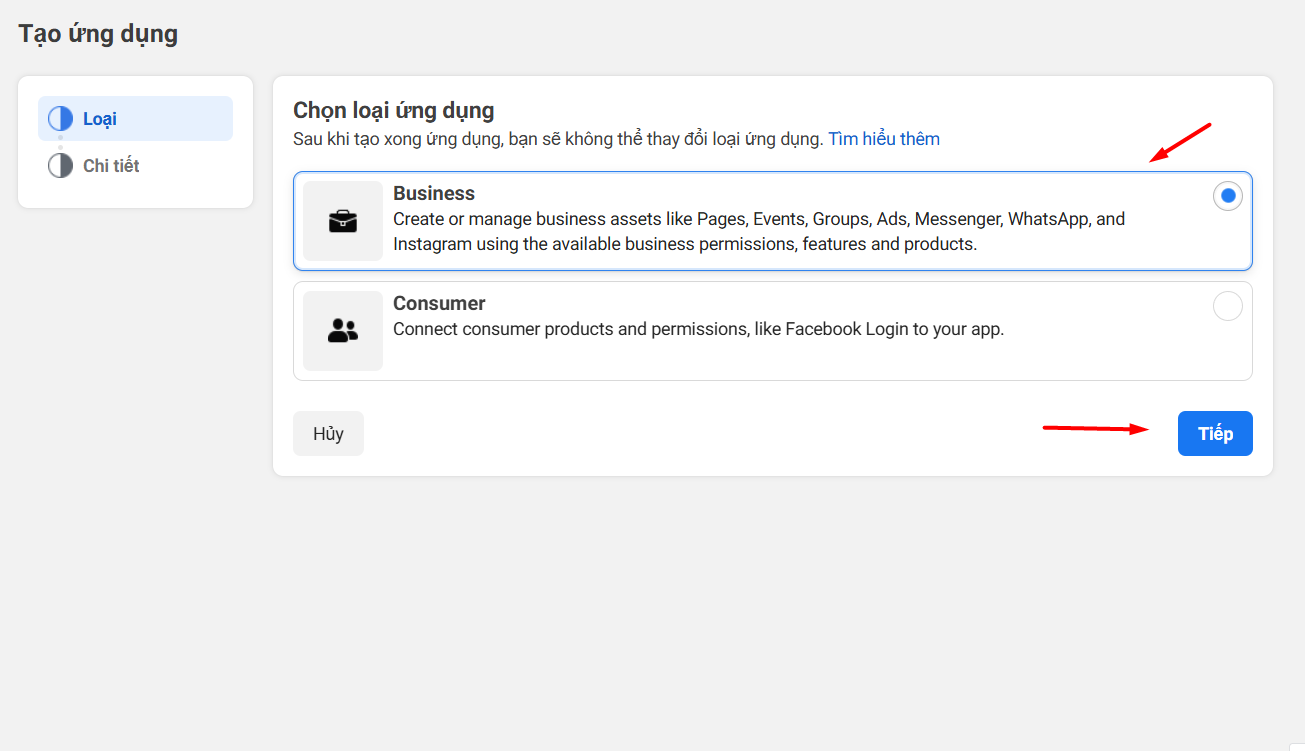Click the half-circle icon beside Chi tiết

tap(61, 165)
